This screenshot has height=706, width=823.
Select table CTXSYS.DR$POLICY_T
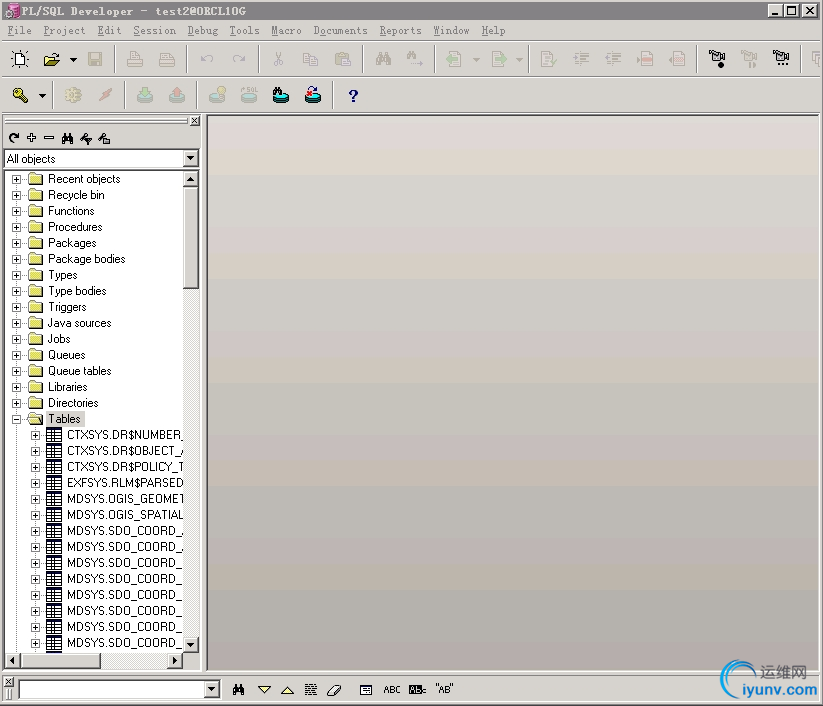(x=125, y=467)
